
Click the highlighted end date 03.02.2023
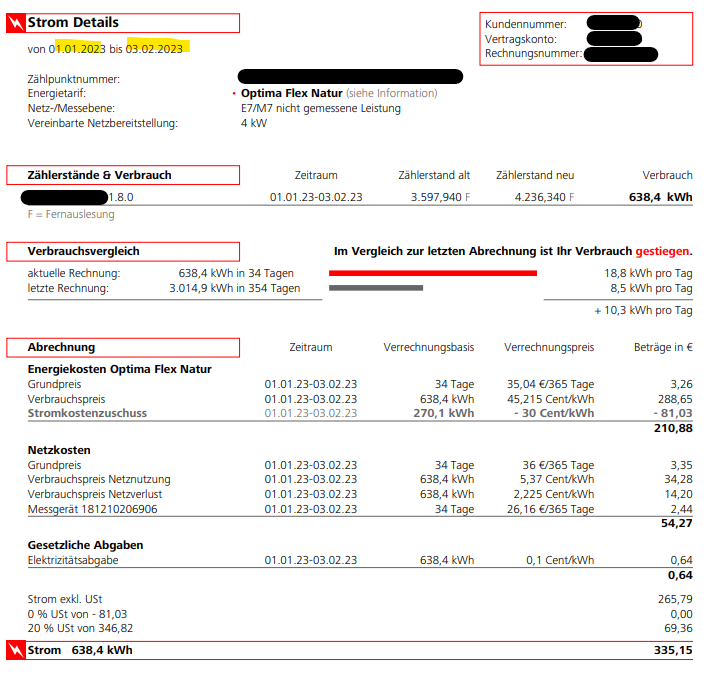[154, 49]
